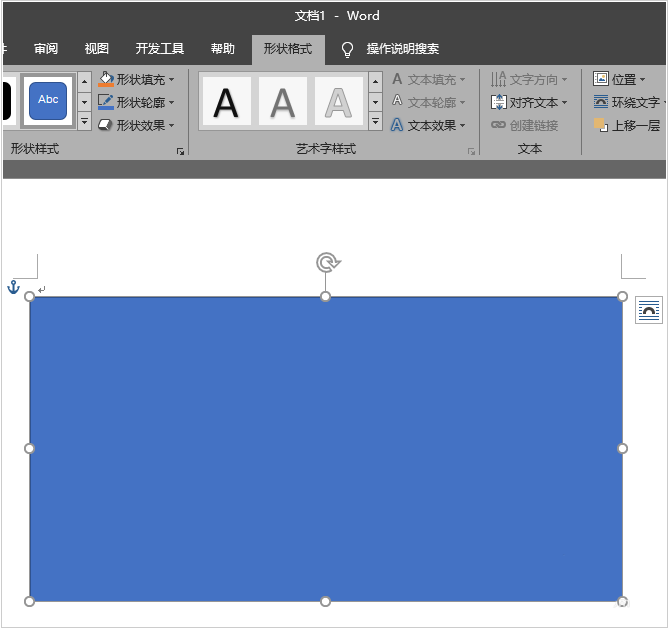Click the top-left sizing handle
Screen dimensions: 668x628
click(29, 297)
